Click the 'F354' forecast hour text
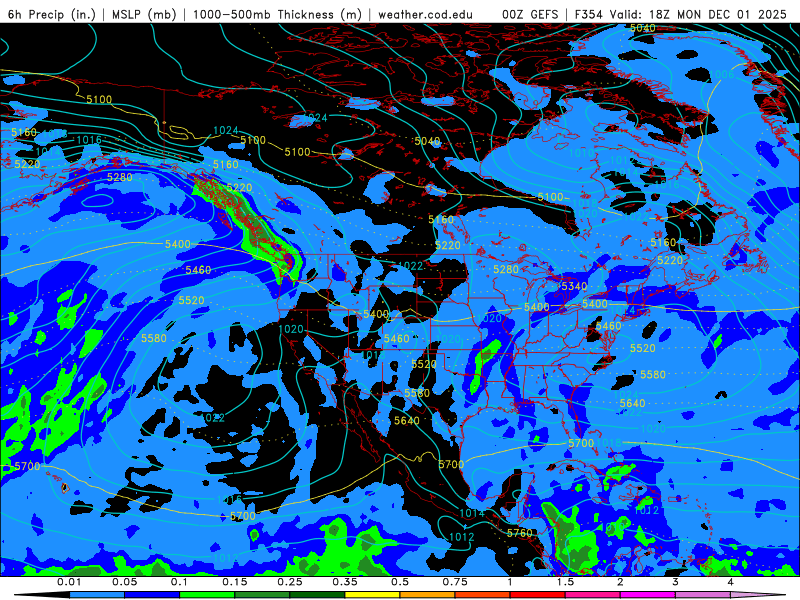The image size is (800, 600). click(x=588, y=14)
